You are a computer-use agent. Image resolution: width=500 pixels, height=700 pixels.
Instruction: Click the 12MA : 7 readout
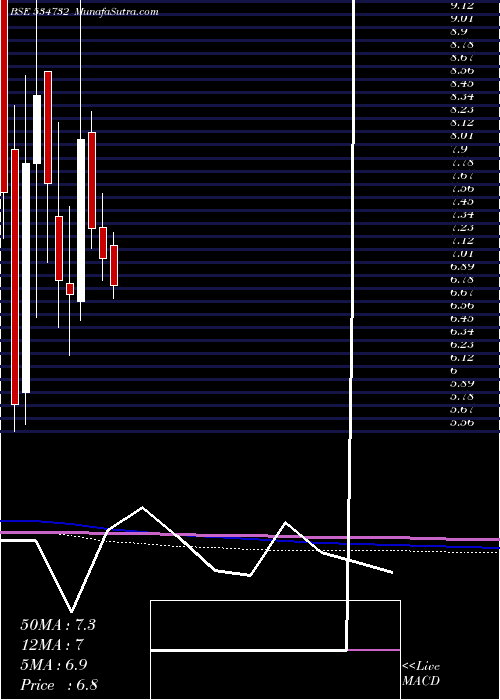point(53,645)
